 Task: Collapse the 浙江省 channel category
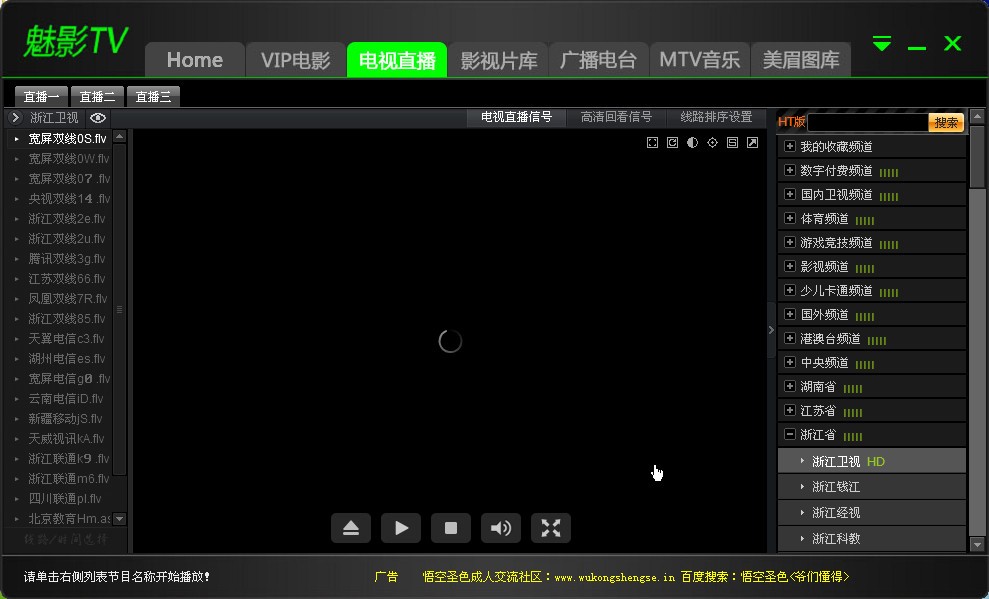(790, 434)
